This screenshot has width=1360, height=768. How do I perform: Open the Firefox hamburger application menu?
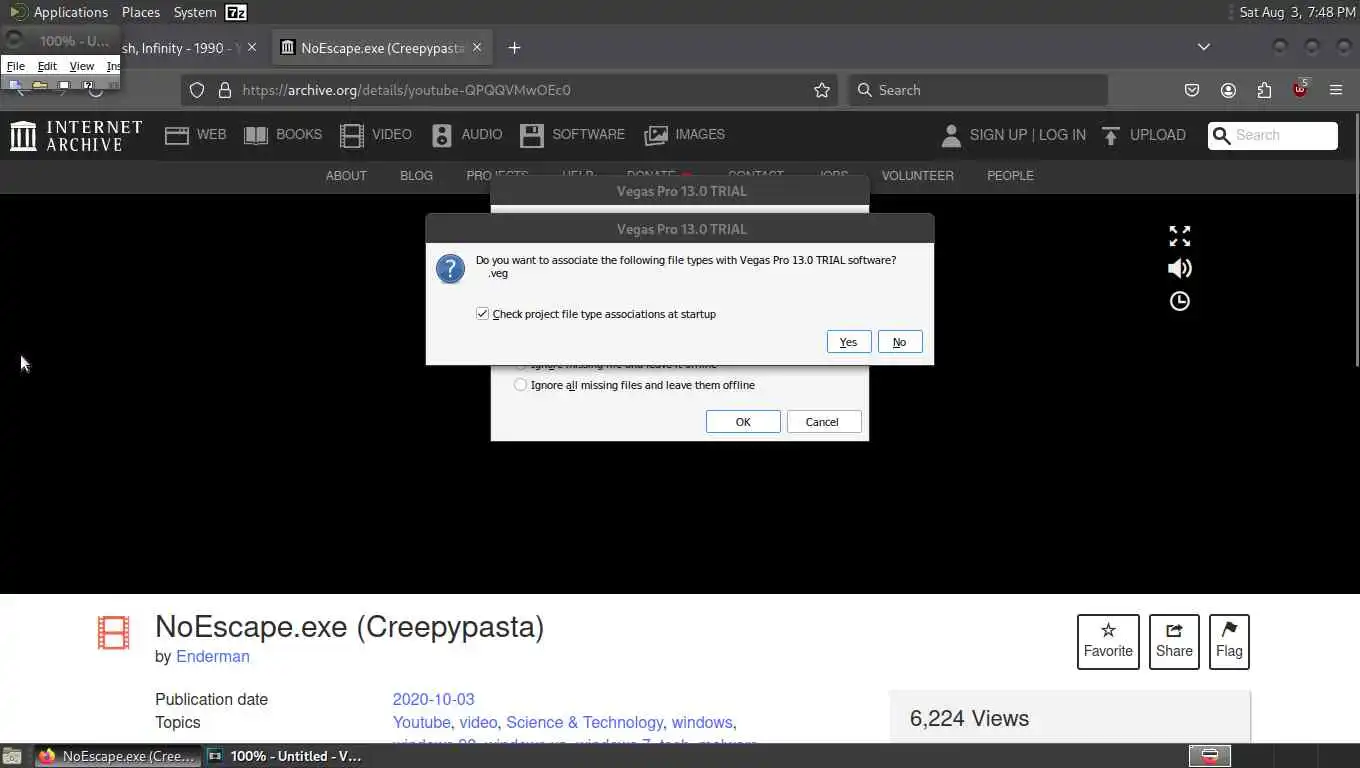click(x=1336, y=90)
